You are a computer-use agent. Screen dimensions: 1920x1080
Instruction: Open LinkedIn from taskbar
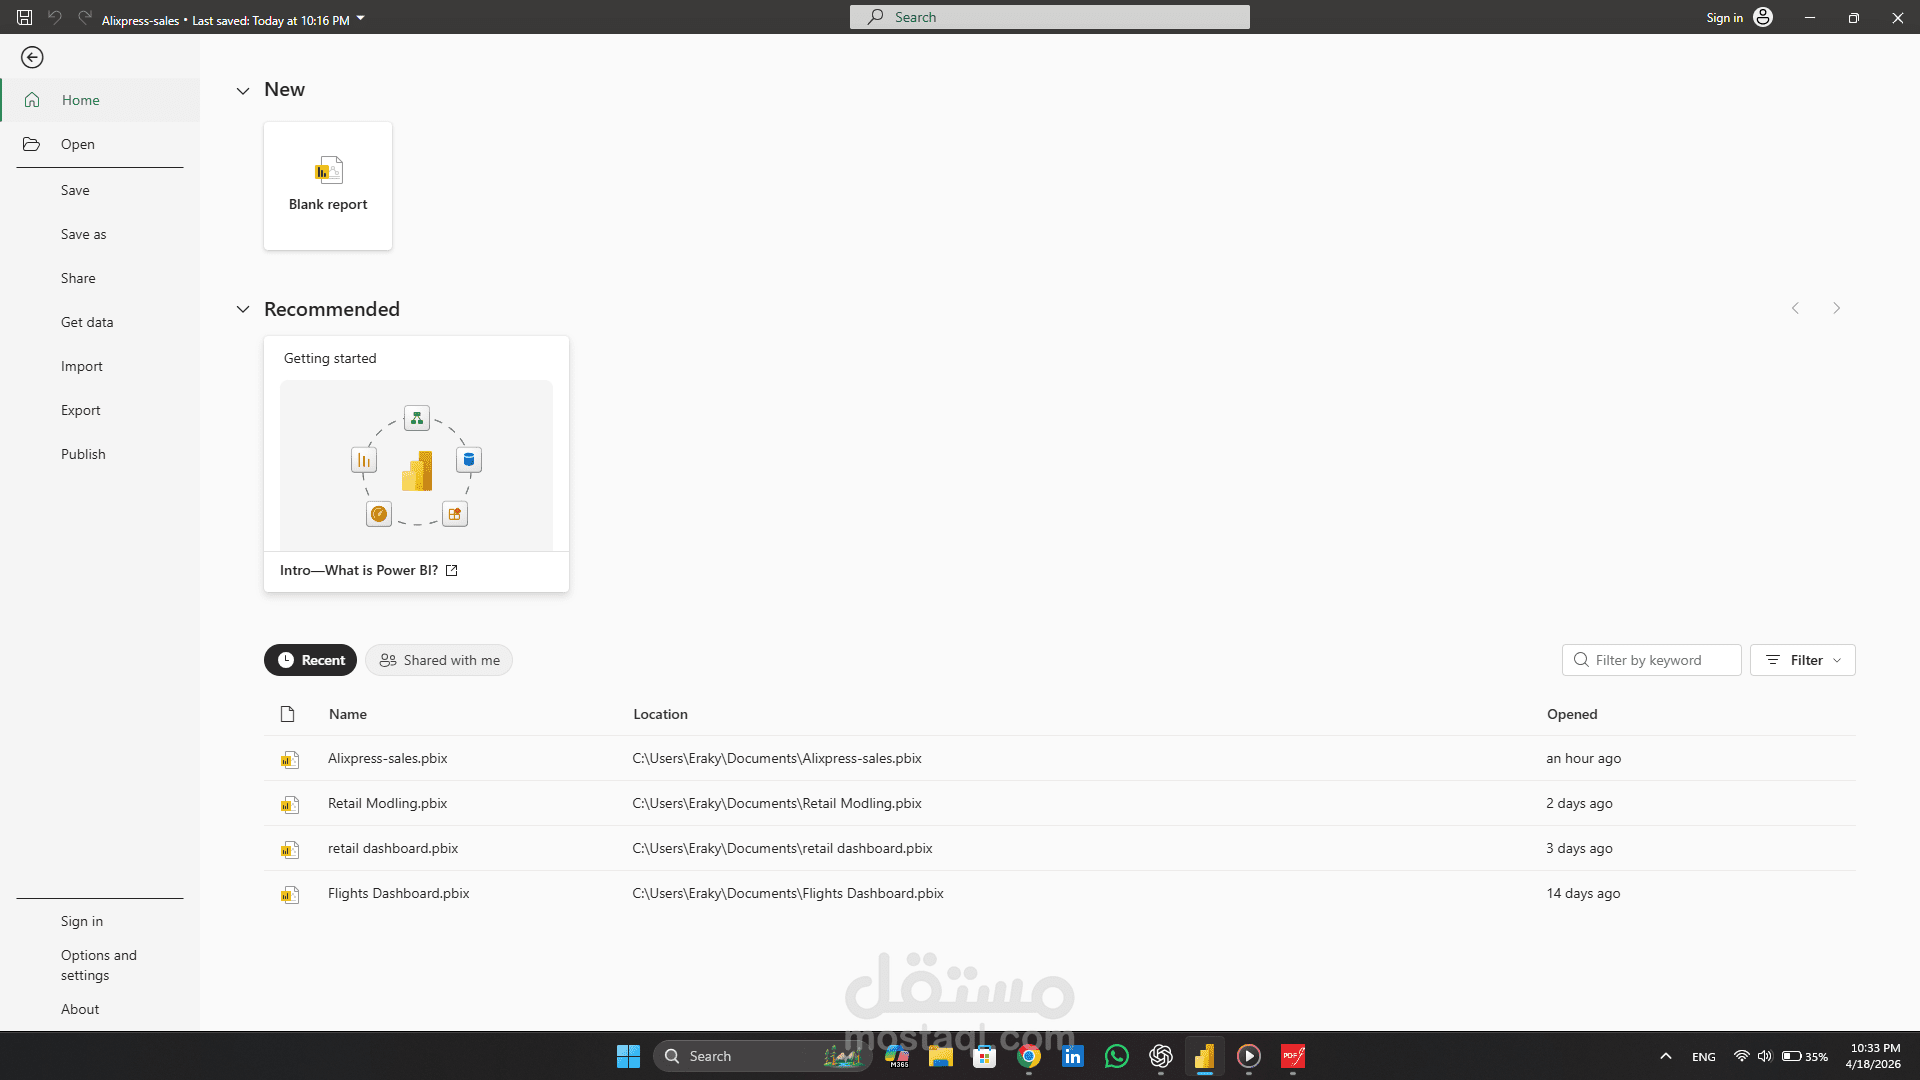pyautogui.click(x=1072, y=1056)
